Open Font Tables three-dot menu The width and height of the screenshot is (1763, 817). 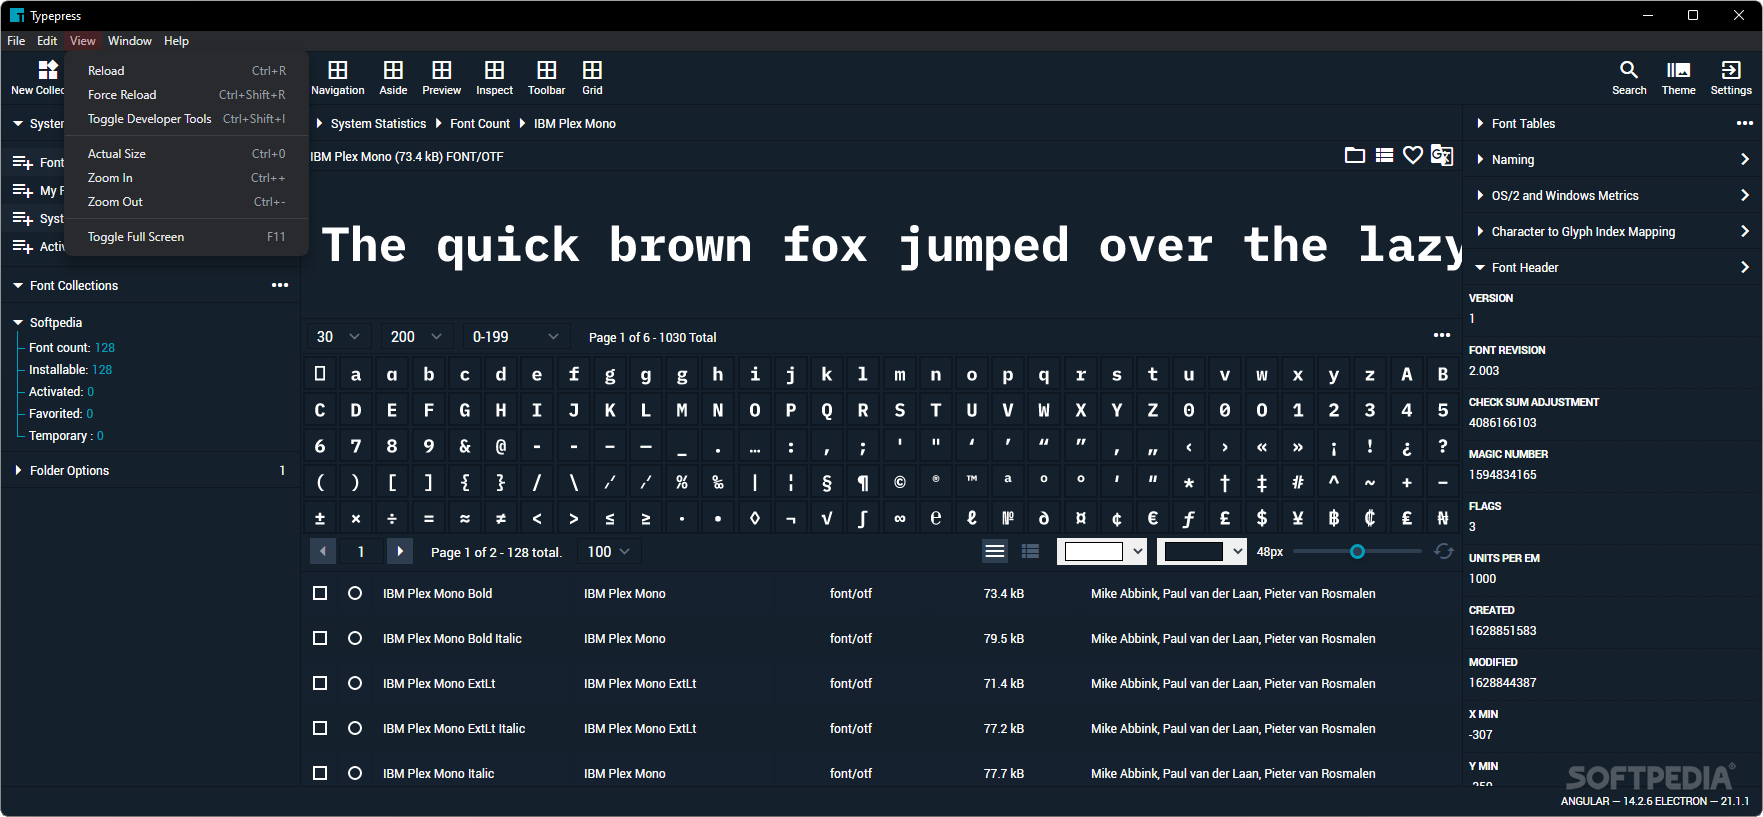pos(1745,123)
